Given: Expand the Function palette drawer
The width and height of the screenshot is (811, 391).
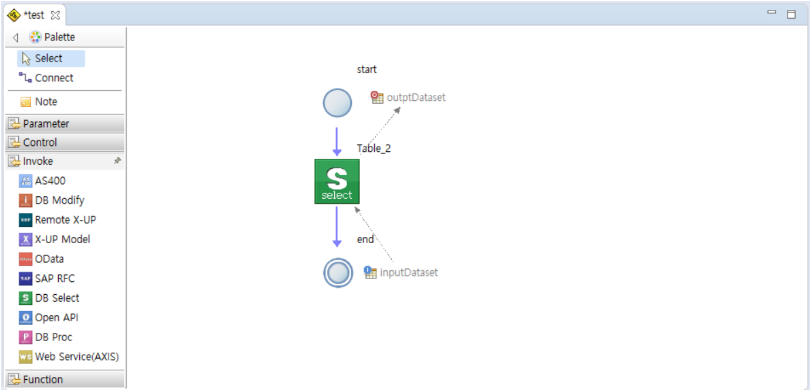Looking at the screenshot, I should [65, 379].
